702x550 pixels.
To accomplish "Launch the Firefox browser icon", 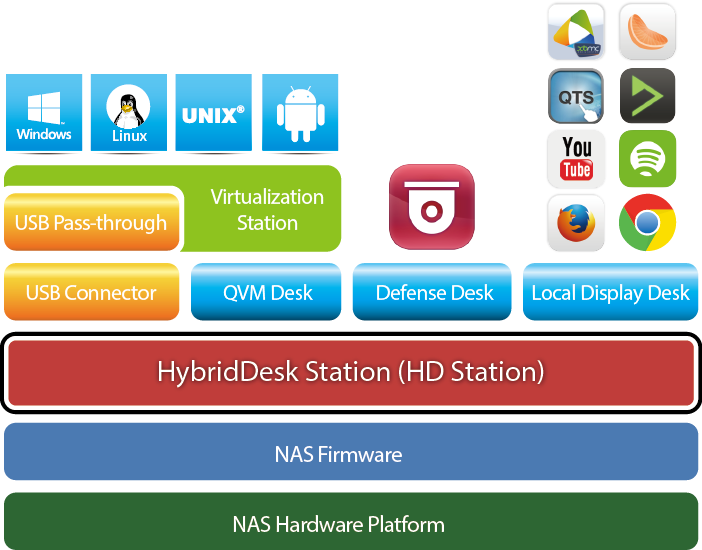I will point(577,222).
